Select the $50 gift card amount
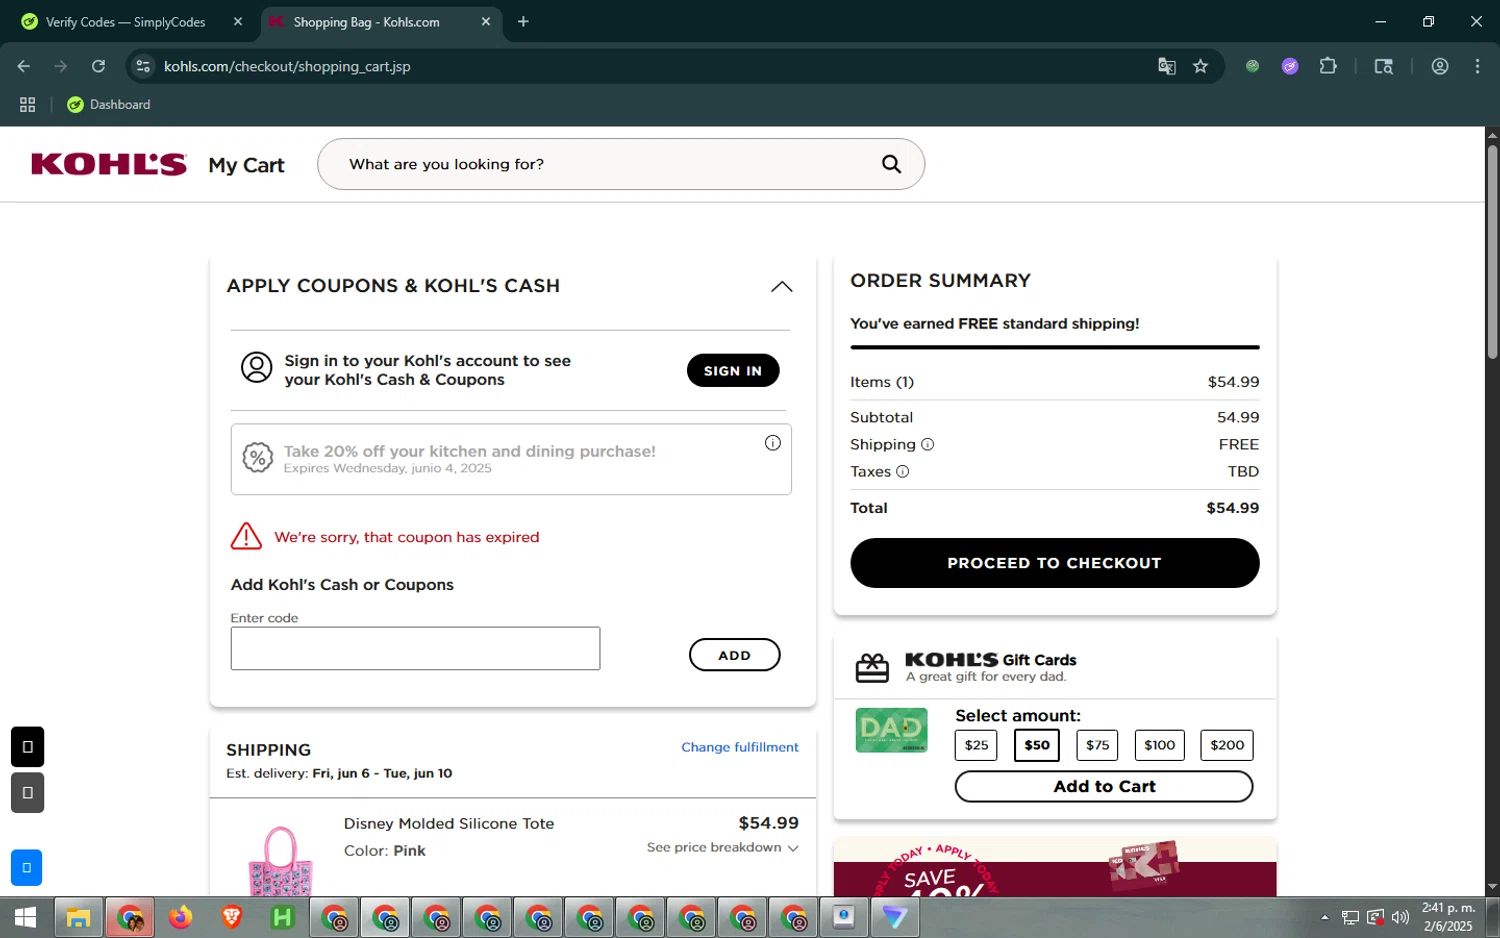This screenshot has height=938, width=1500. 1036,745
